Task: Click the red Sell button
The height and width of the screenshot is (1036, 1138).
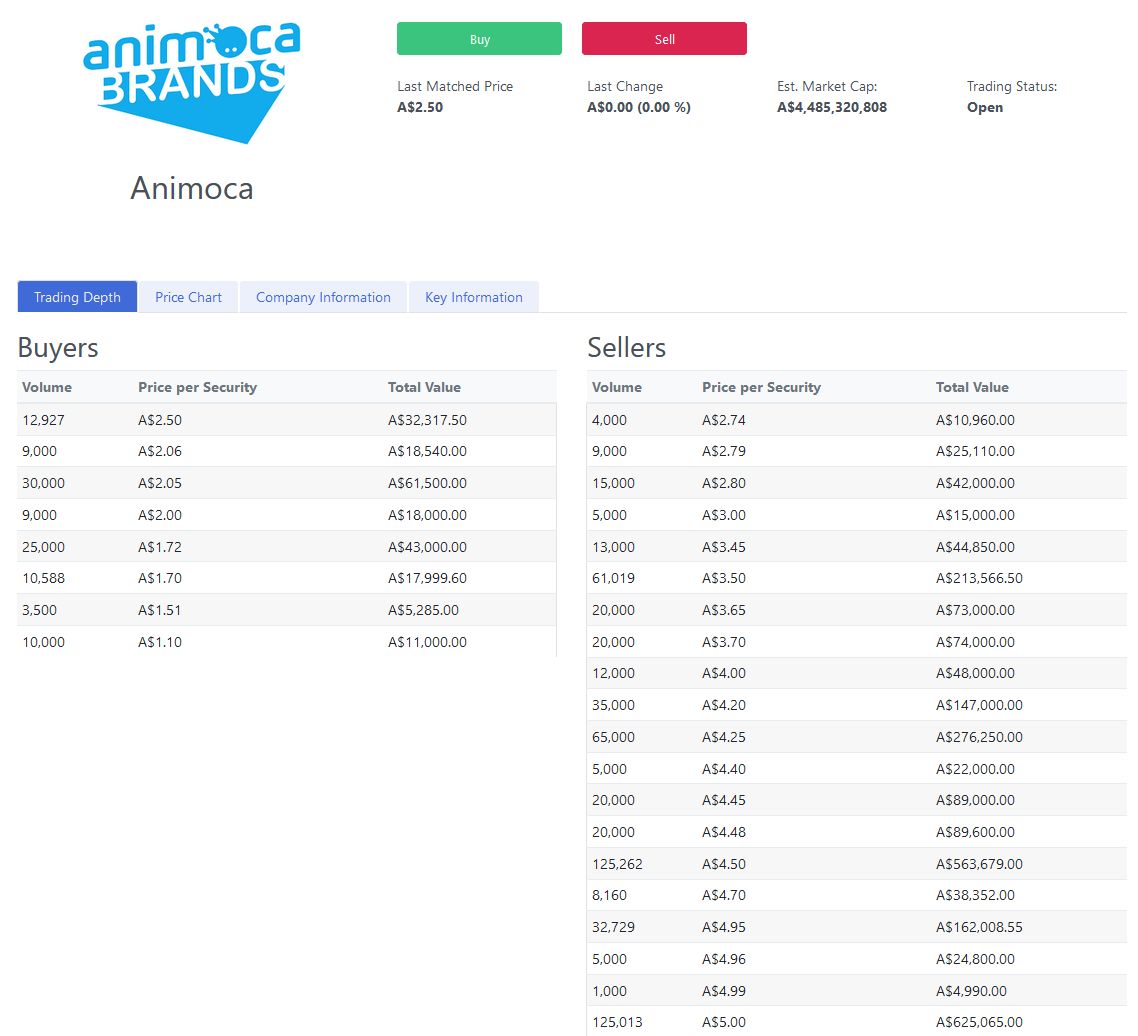Action: 664,38
